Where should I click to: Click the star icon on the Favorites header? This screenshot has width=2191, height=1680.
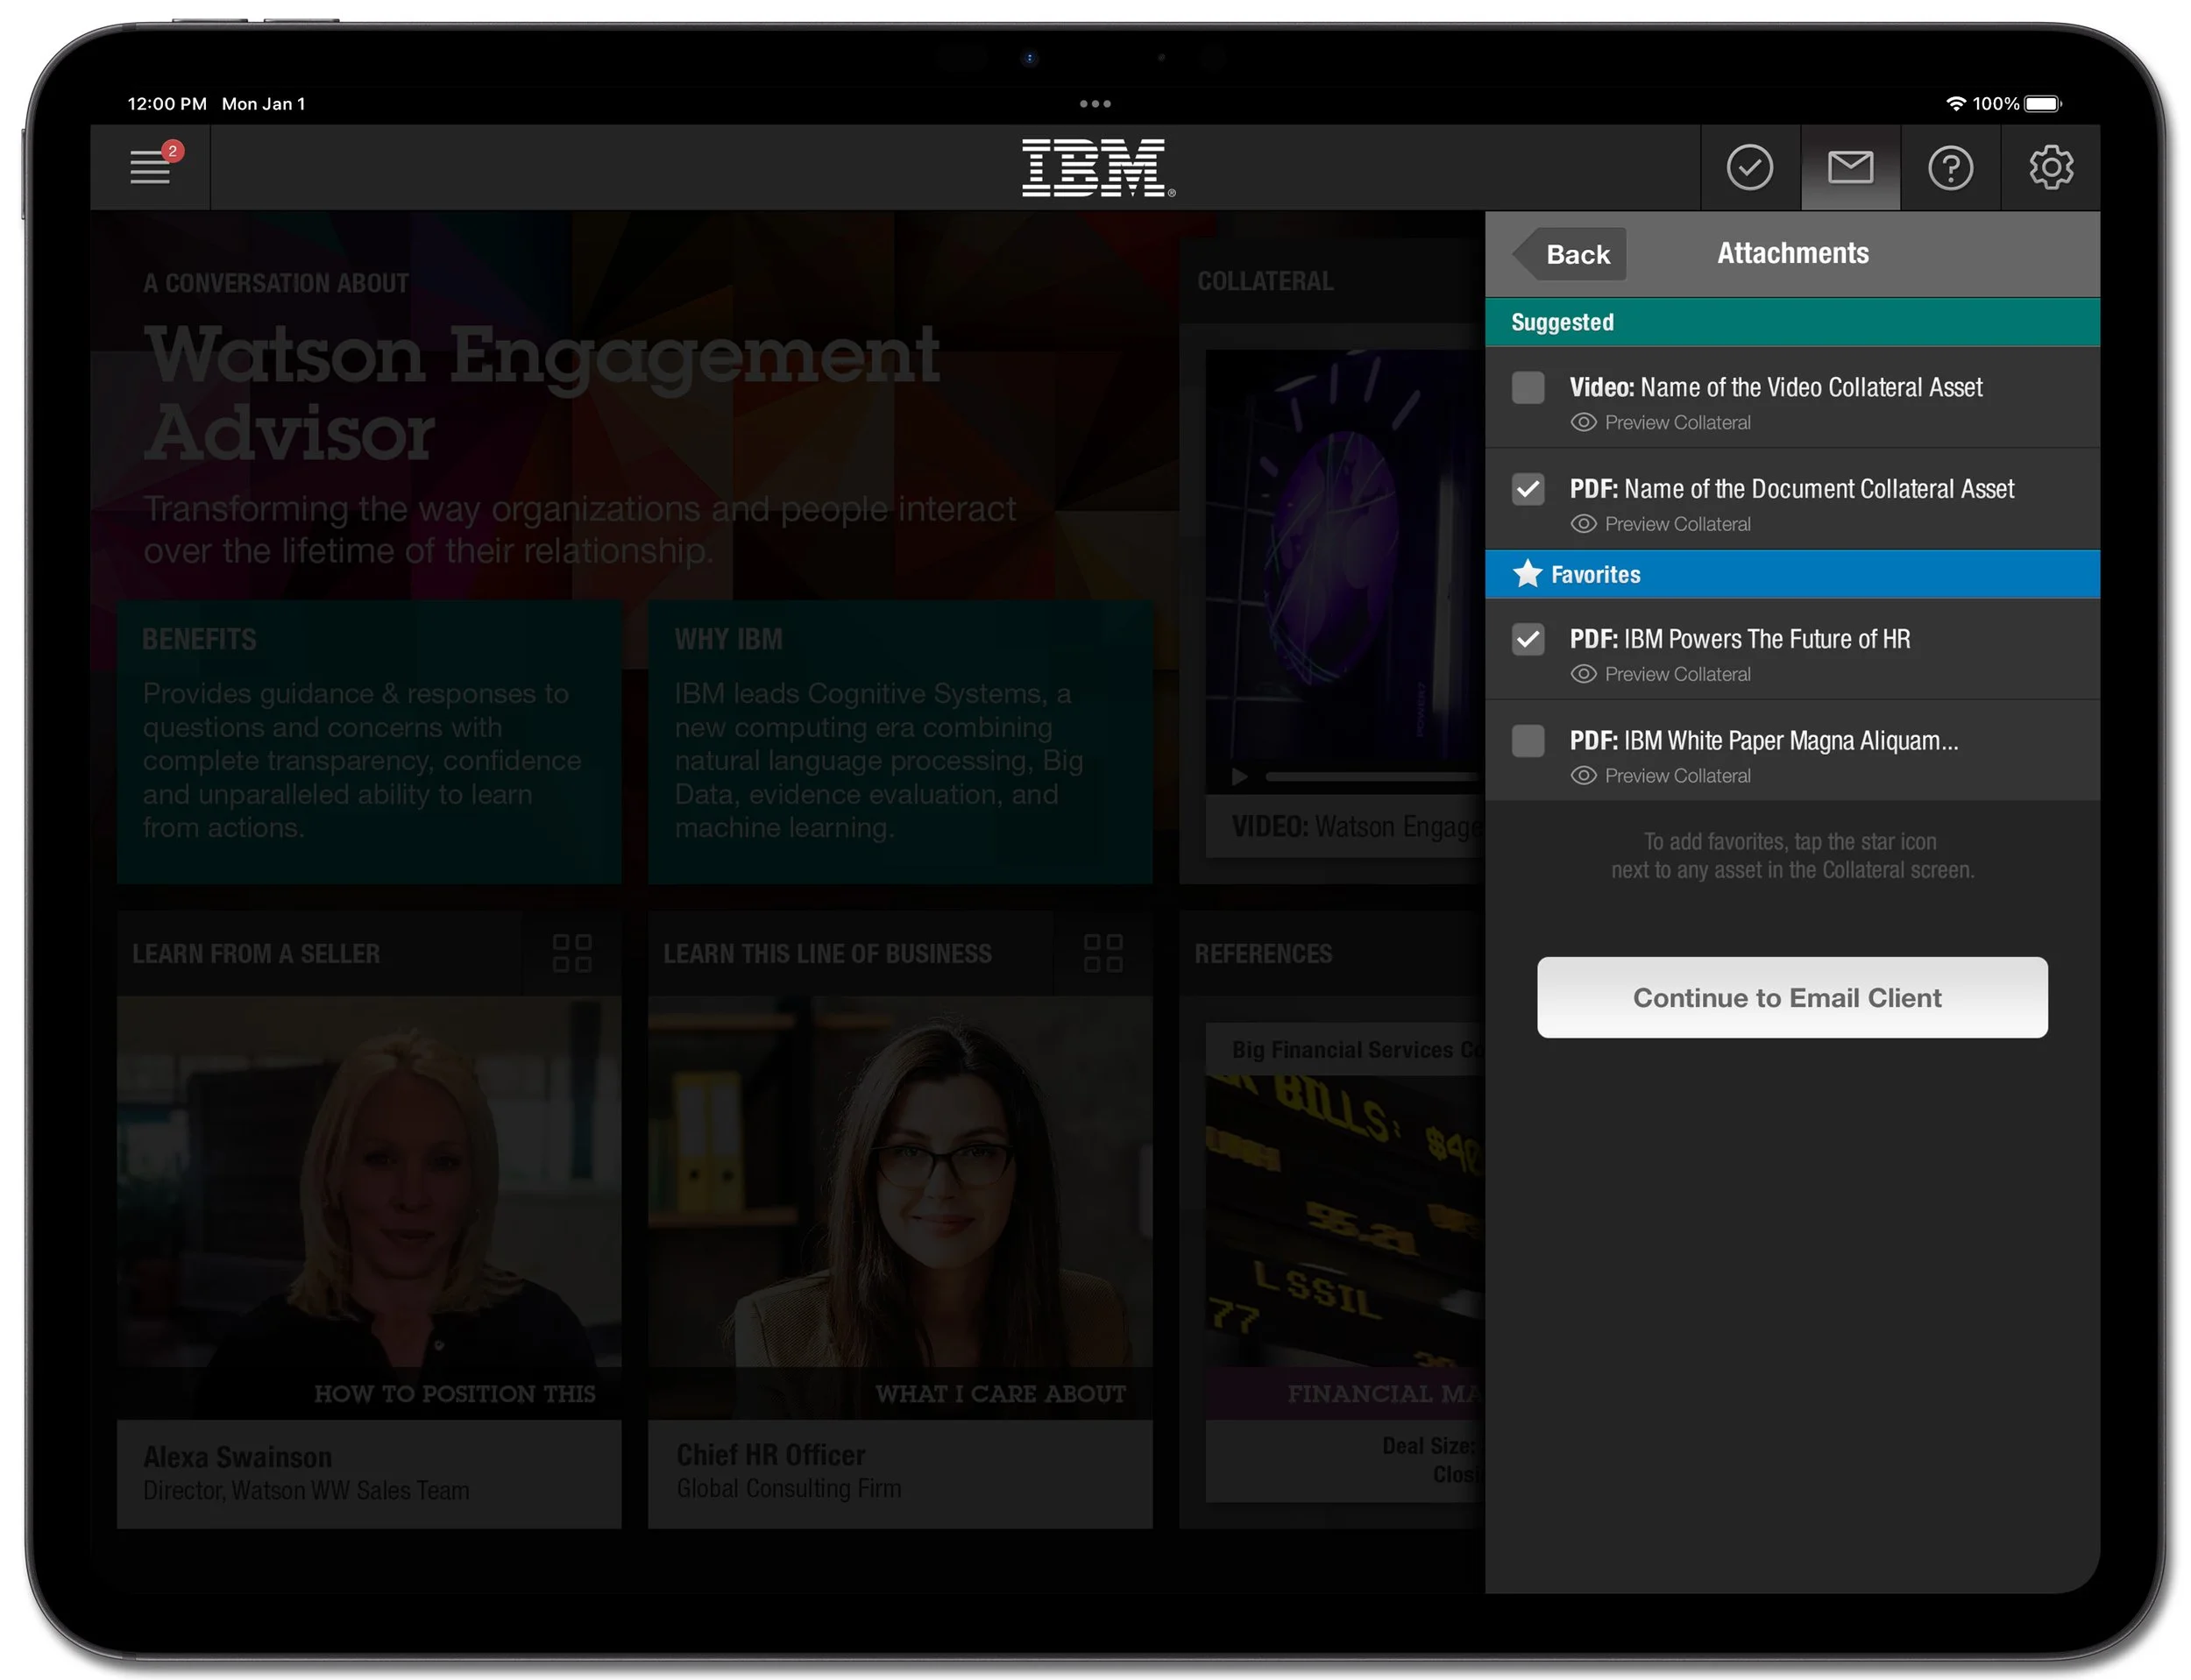[x=1529, y=573]
